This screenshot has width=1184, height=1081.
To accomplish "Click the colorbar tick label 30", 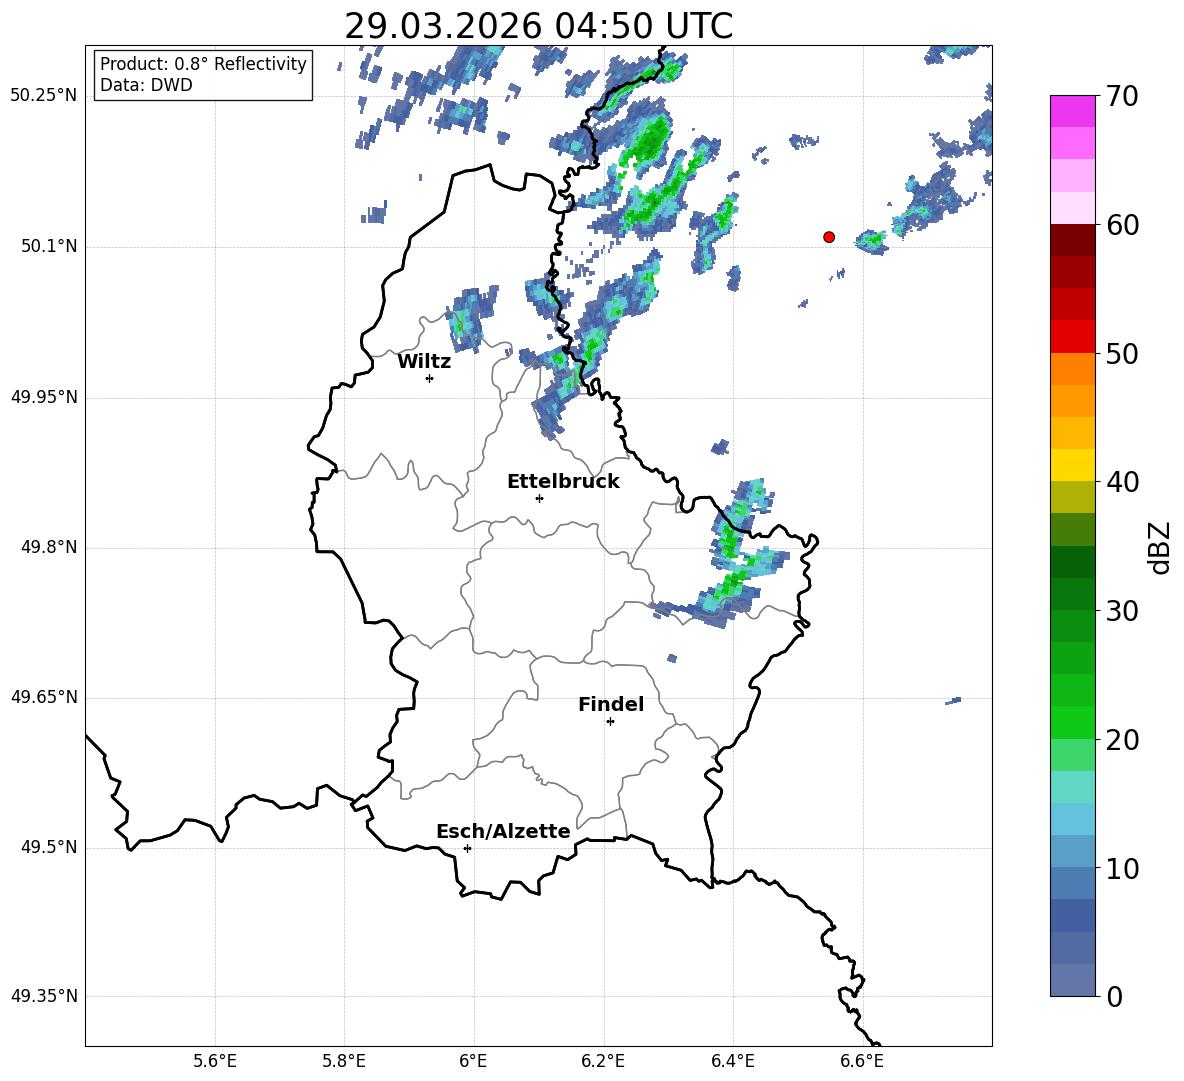I will [x=1122, y=611].
